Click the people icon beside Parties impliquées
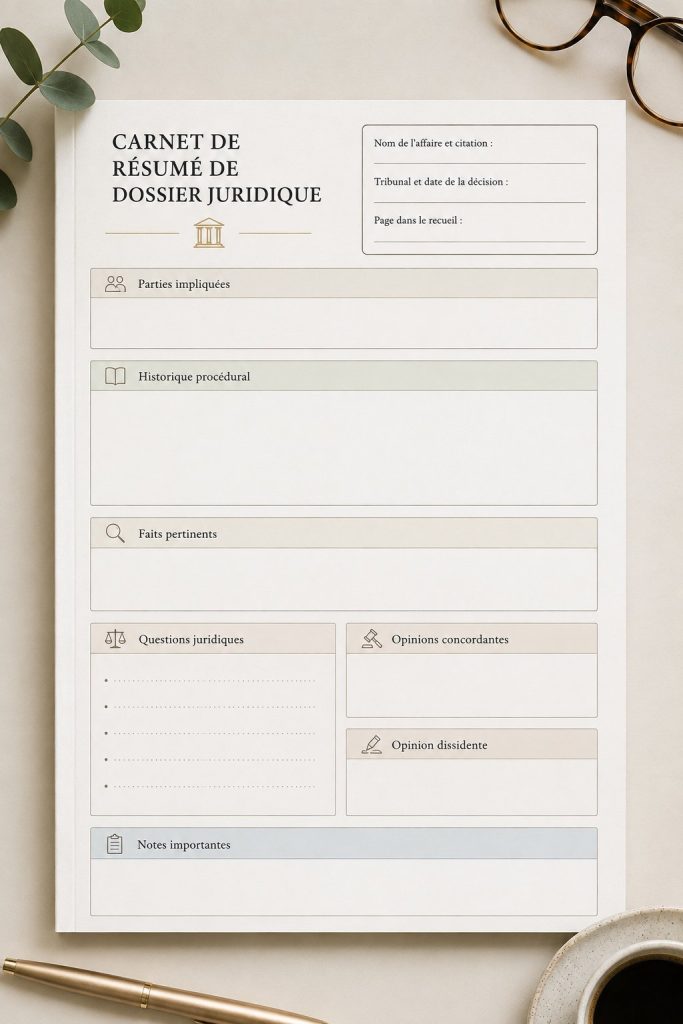 pos(116,283)
